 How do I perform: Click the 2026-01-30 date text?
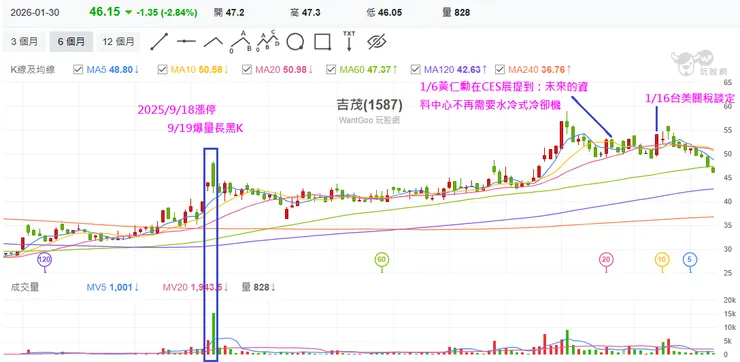pos(35,13)
